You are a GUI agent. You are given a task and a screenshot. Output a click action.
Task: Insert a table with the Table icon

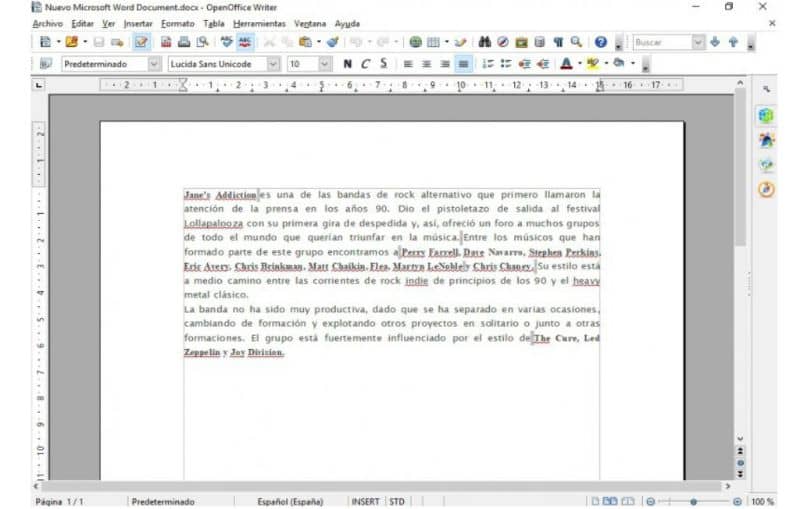coord(433,42)
